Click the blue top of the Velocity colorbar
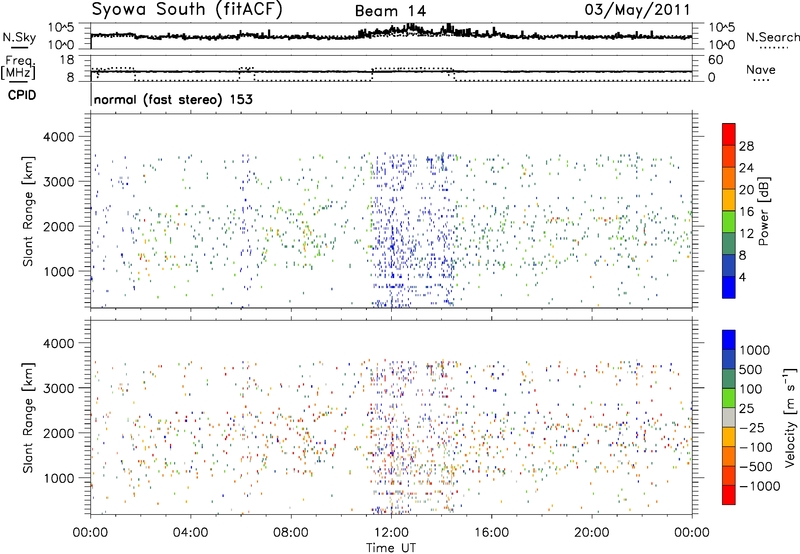800x554 pixels. (x=729, y=340)
